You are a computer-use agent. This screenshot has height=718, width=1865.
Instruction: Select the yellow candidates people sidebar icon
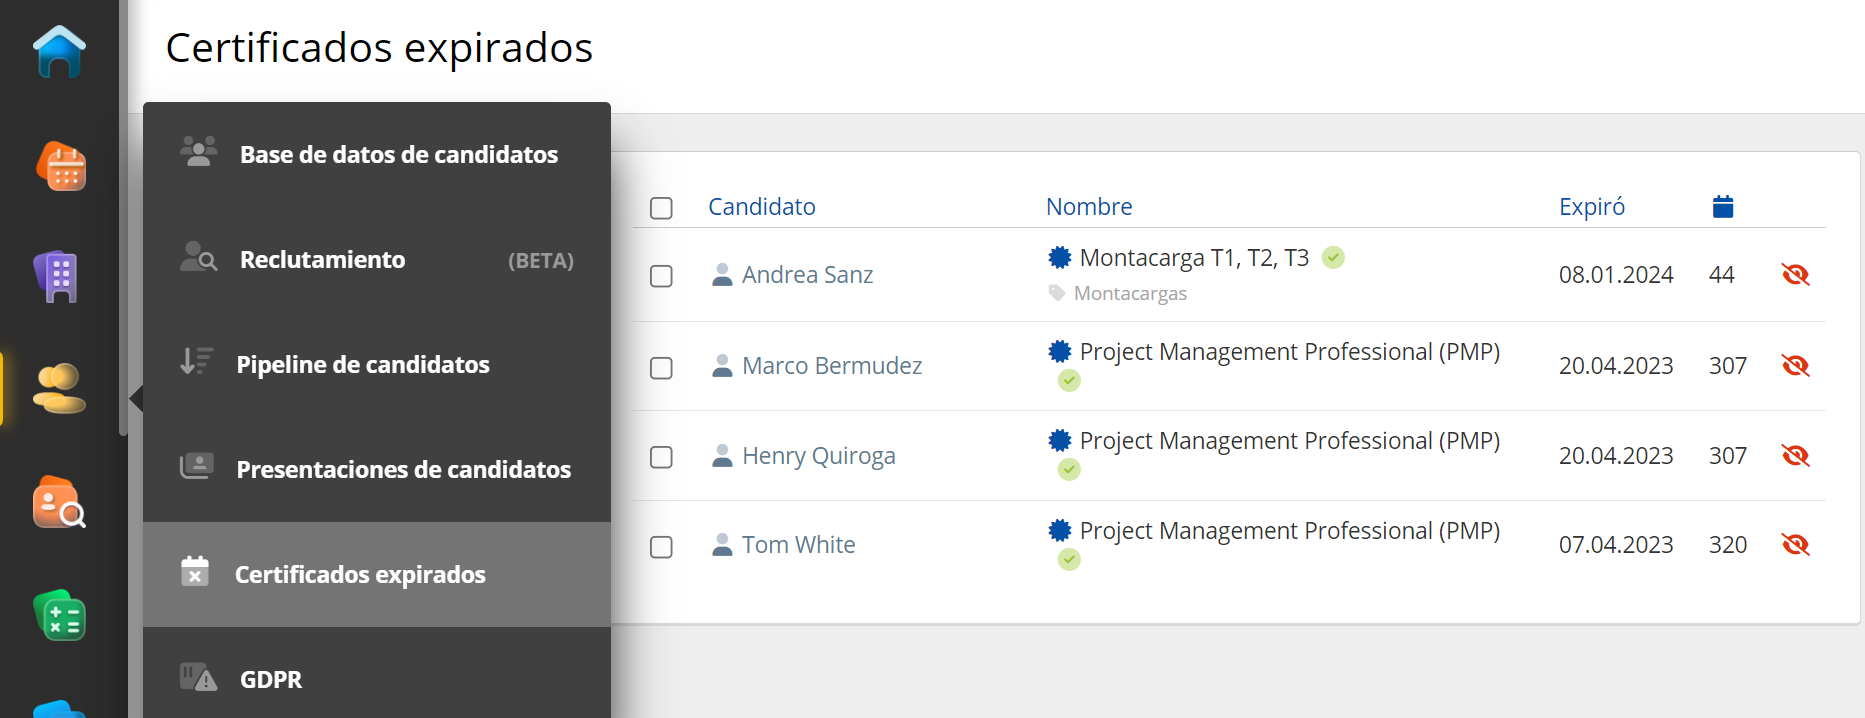coord(58,389)
